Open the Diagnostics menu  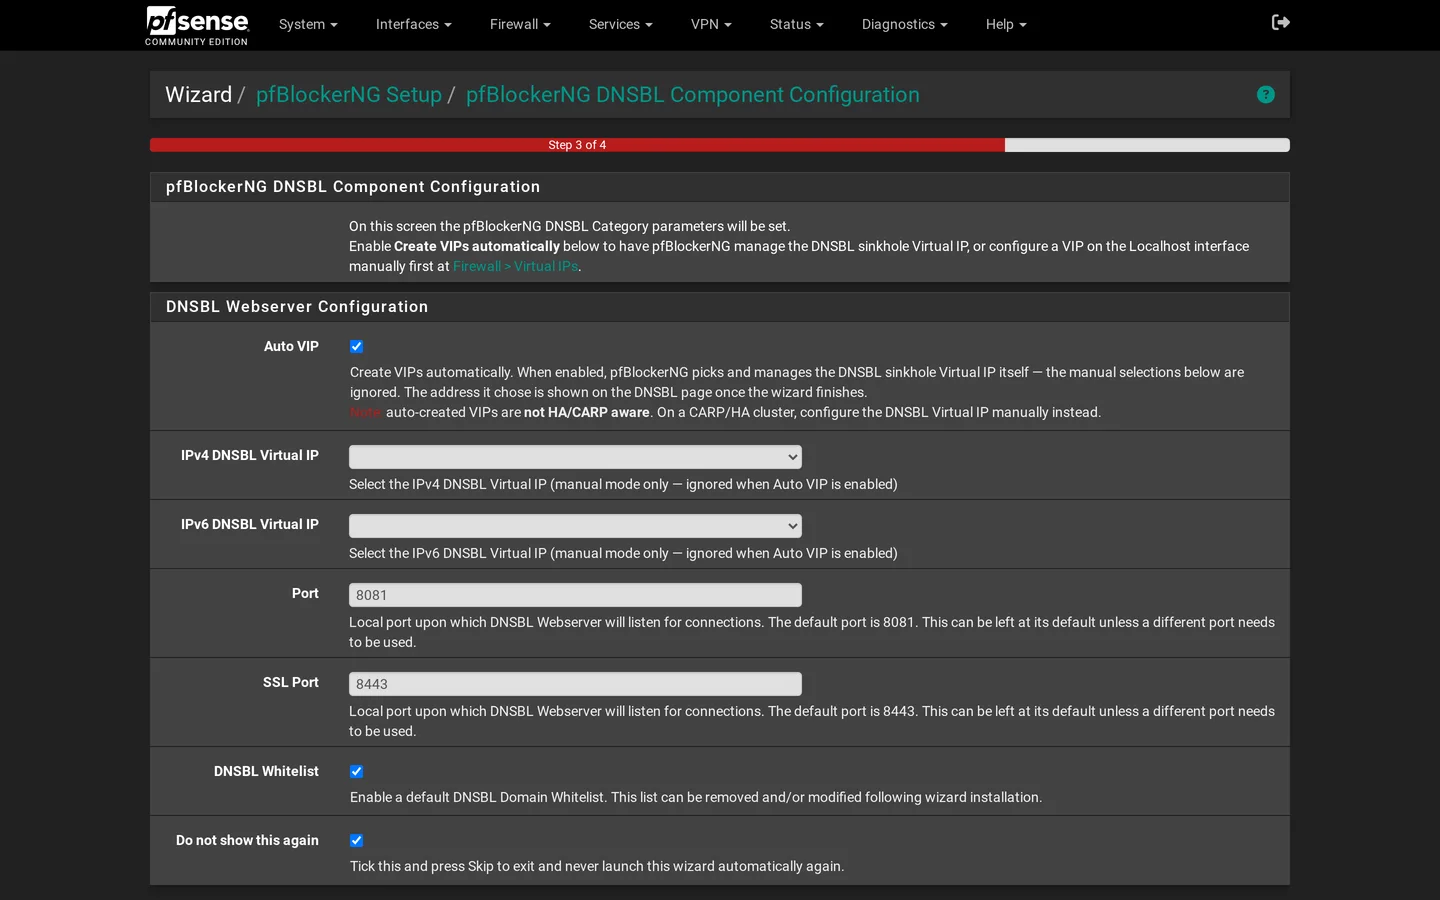point(905,24)
